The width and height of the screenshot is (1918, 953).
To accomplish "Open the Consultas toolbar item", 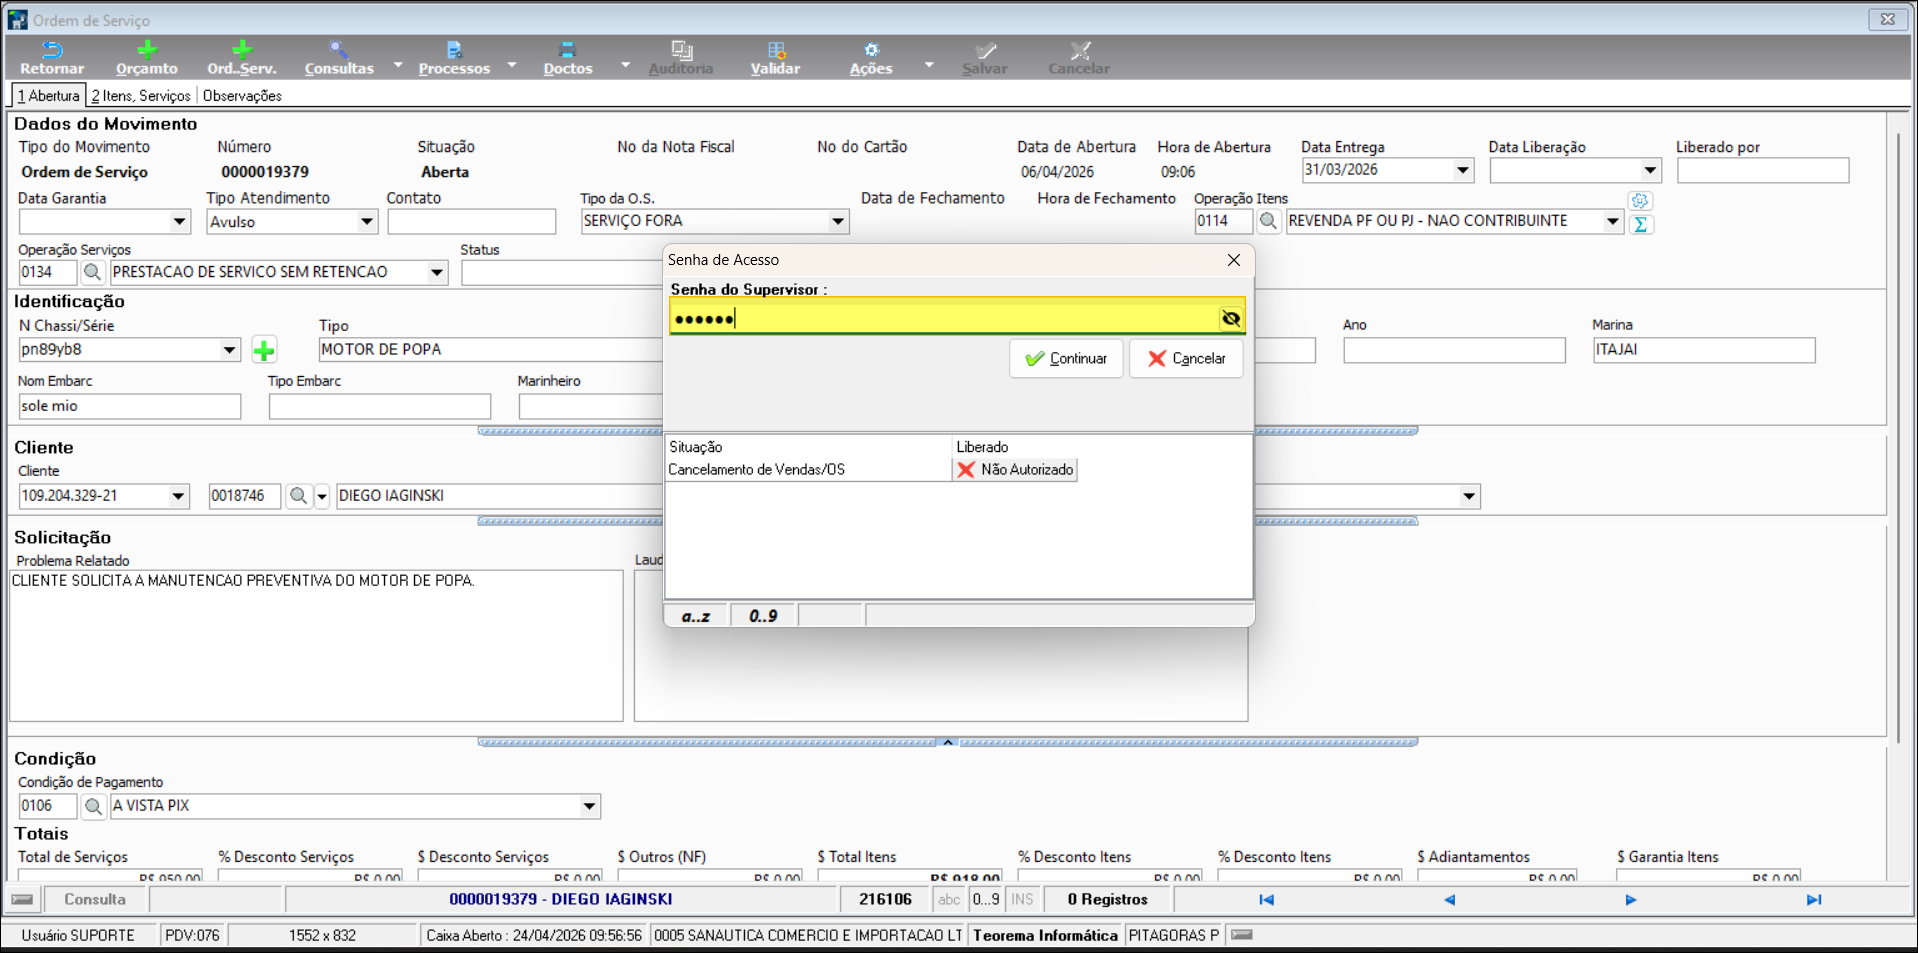I will tap(339, 58).
